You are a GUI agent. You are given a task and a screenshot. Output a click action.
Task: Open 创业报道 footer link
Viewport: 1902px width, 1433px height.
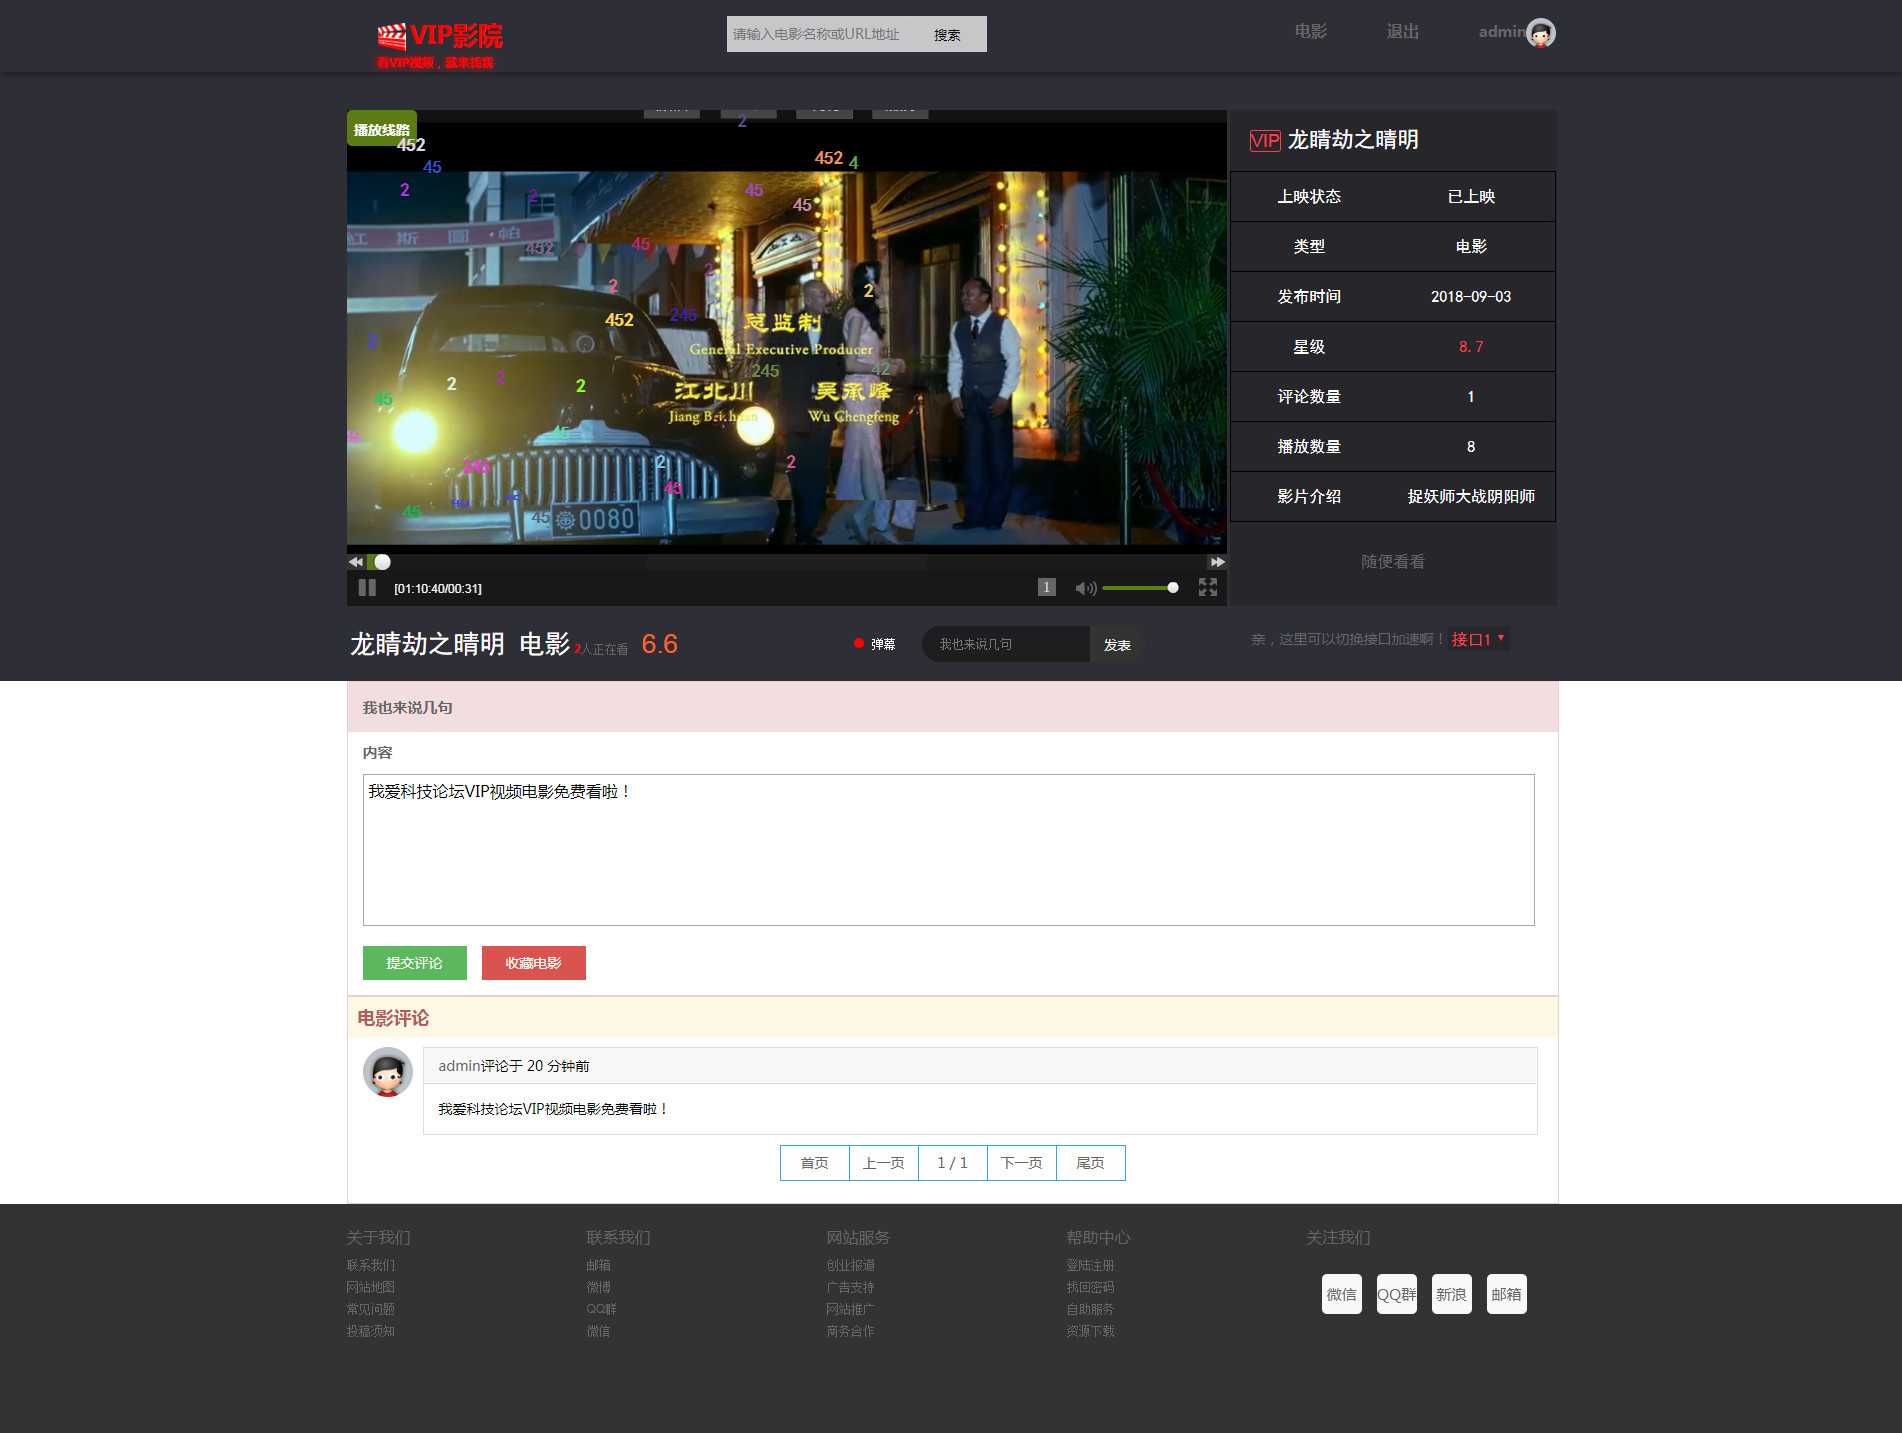coord(850,1265)
